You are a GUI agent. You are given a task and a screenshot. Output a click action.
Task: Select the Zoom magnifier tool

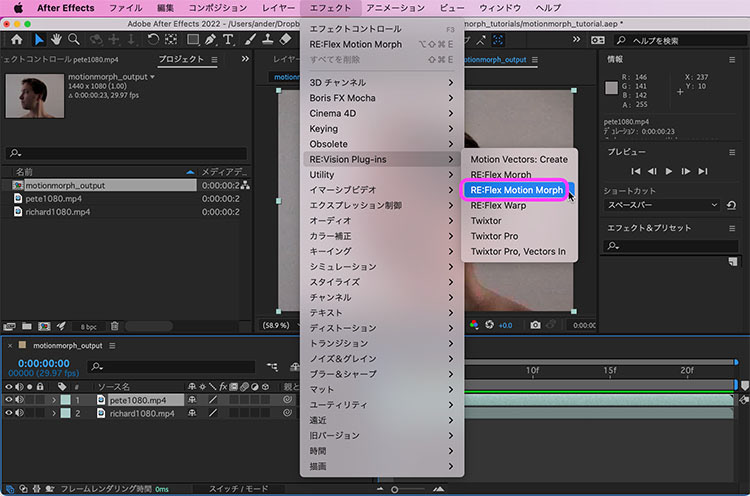click(74, 40)
